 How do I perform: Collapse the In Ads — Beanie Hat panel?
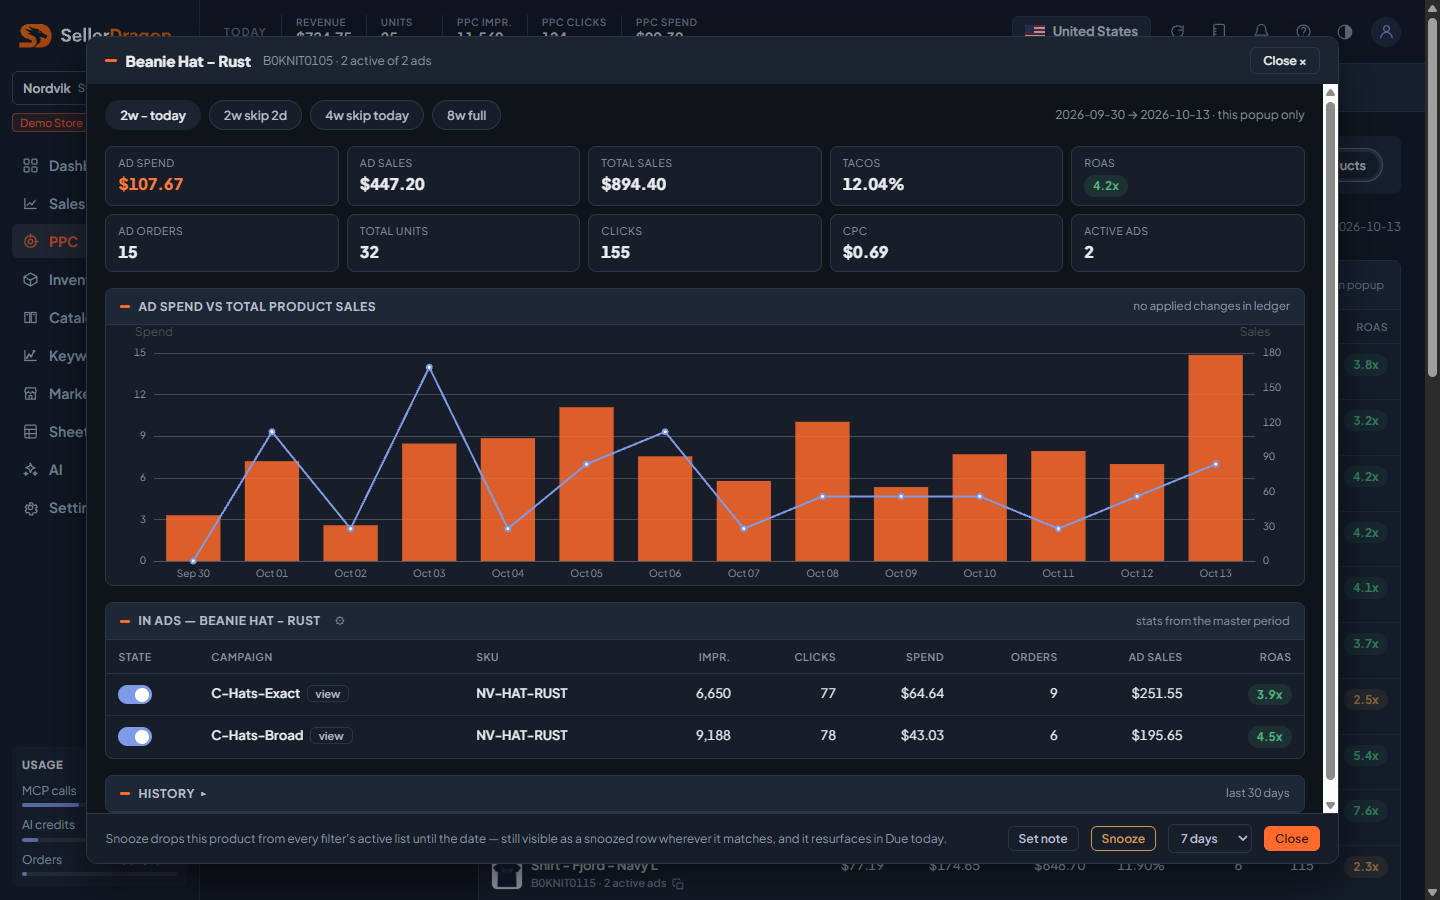point(125,621)
